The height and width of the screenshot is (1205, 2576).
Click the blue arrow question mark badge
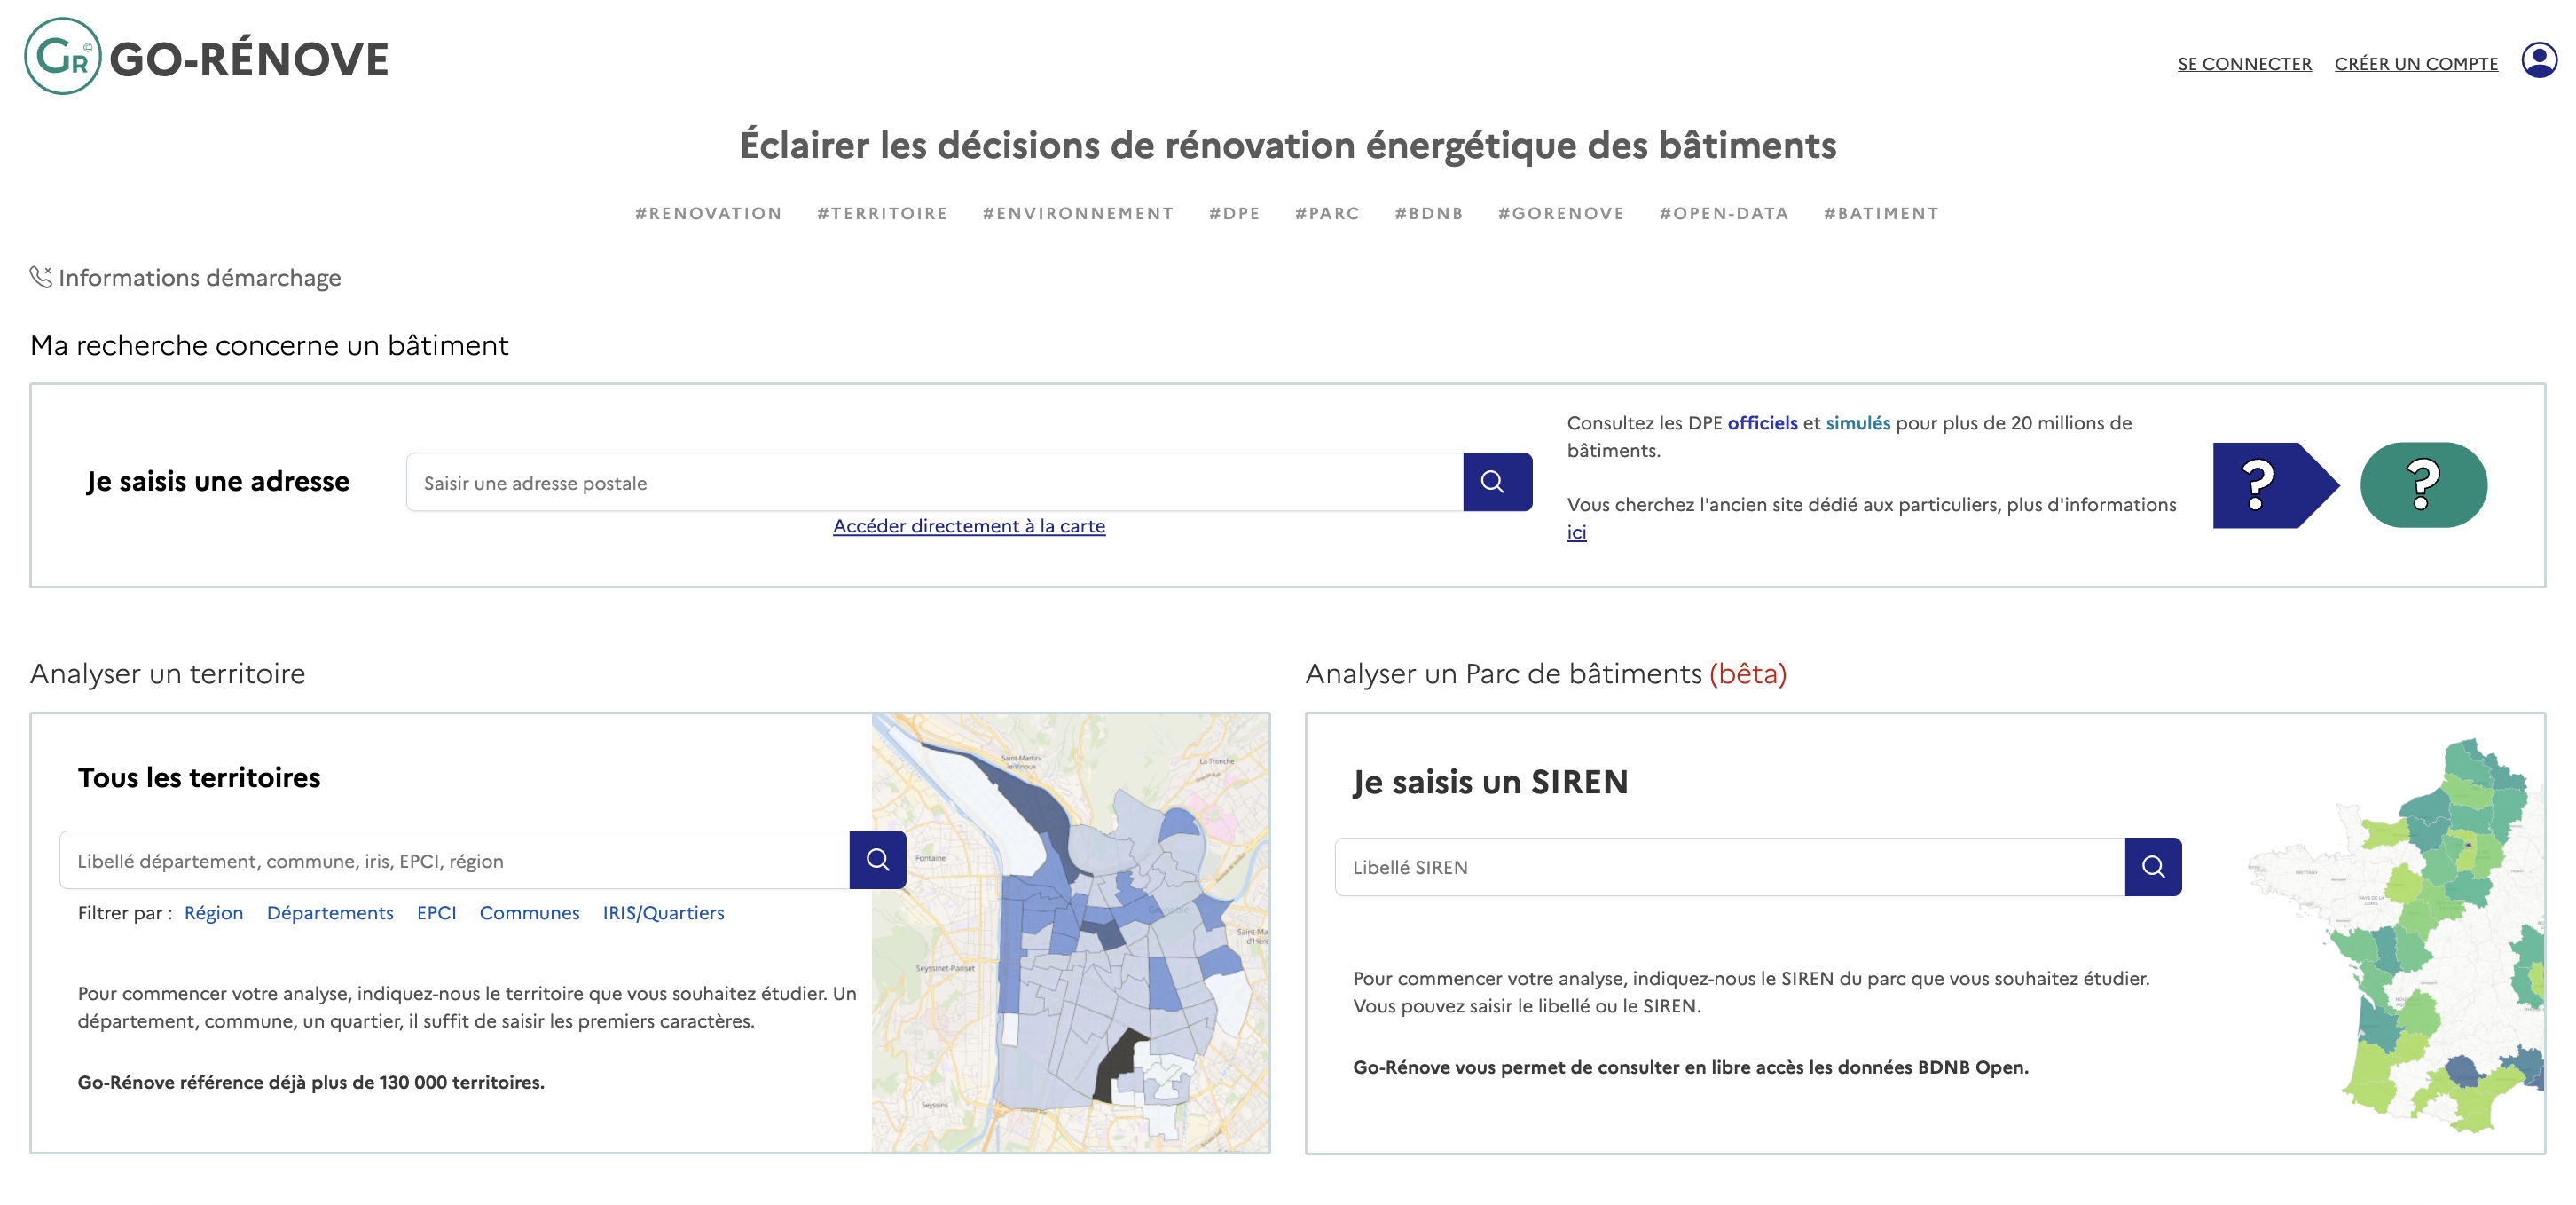2271,485
